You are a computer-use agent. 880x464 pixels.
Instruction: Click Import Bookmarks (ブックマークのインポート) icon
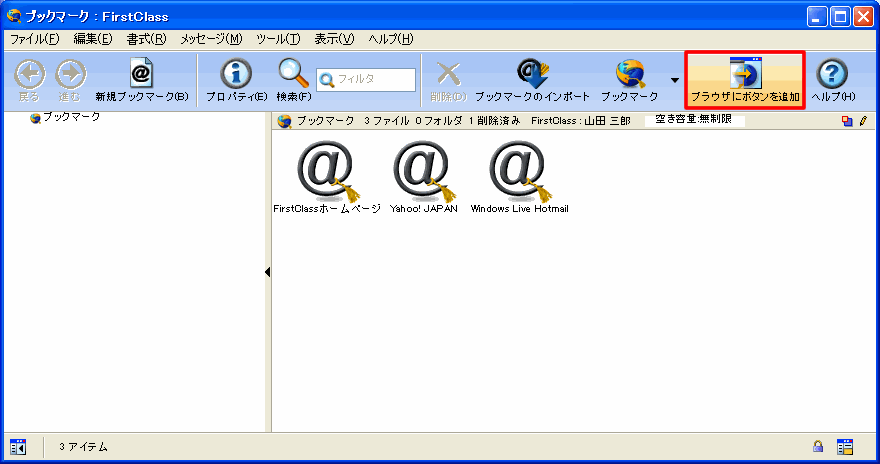[530, 75]
